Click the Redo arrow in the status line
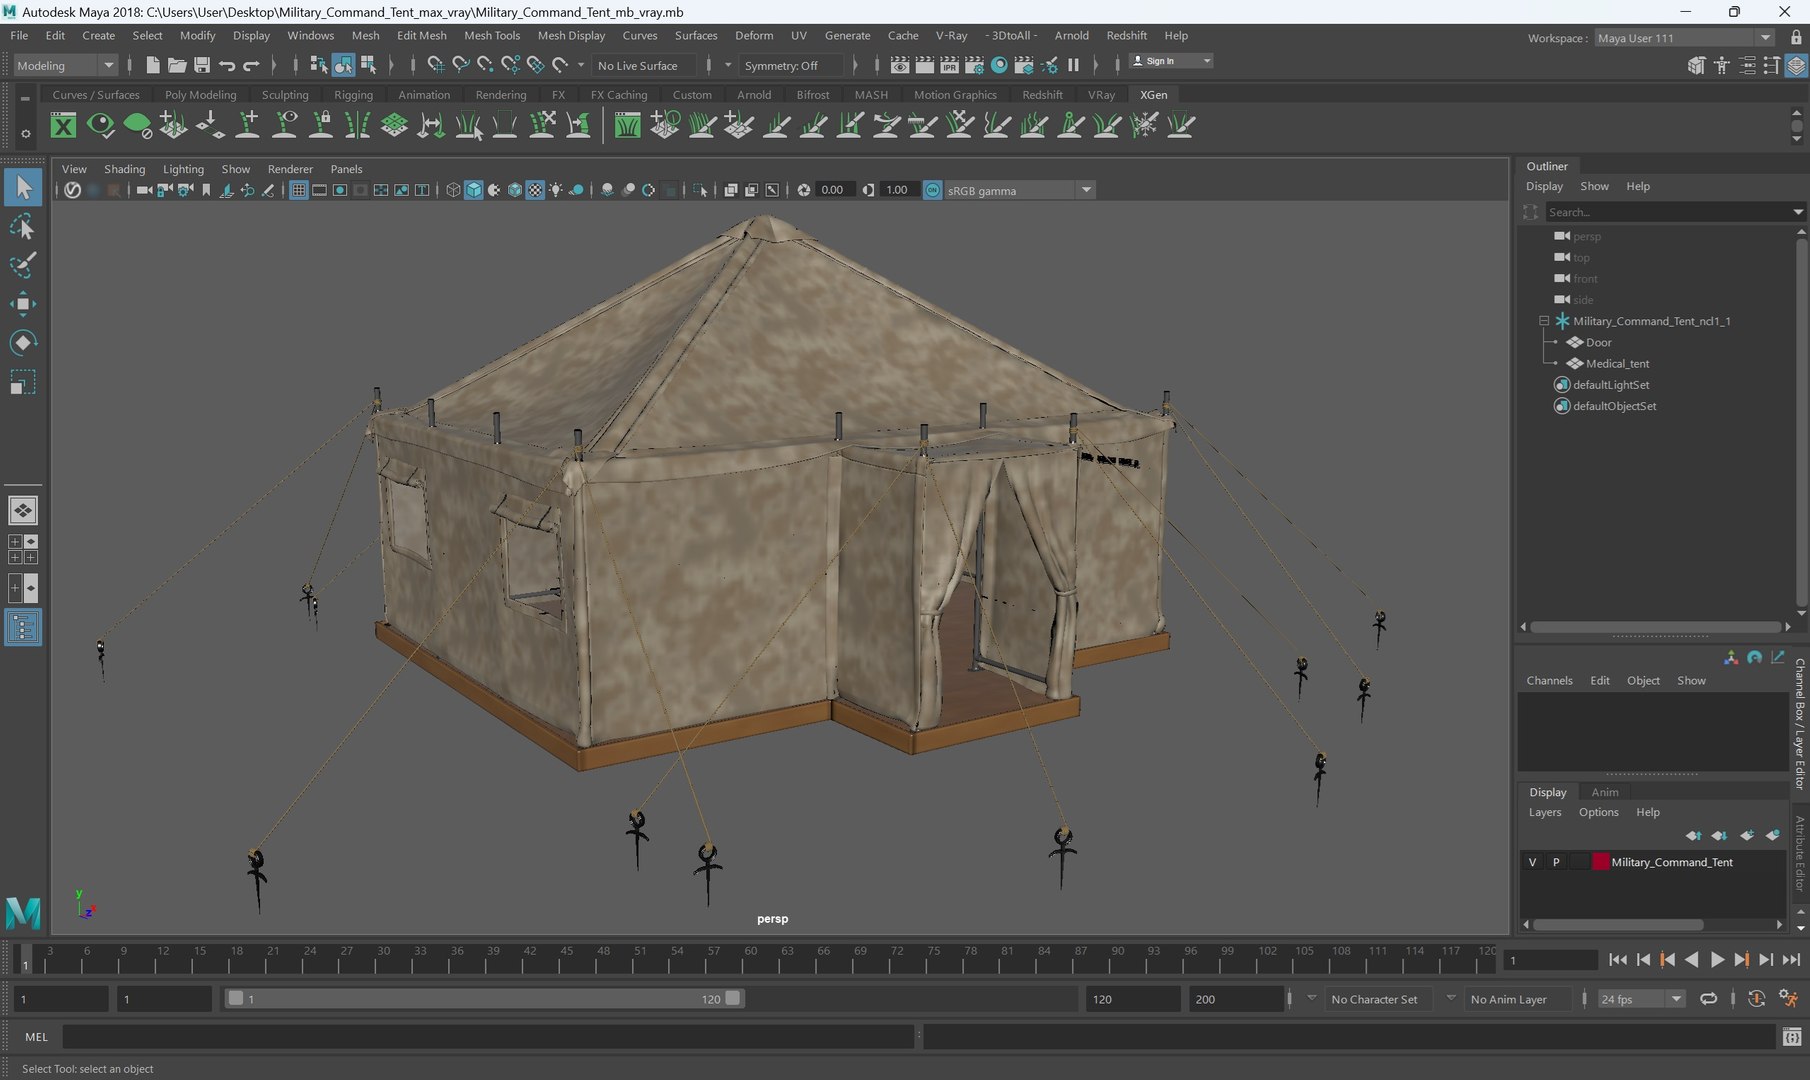The width and height of the screenshot is (1810, 1080). click(x=251, y=65)
